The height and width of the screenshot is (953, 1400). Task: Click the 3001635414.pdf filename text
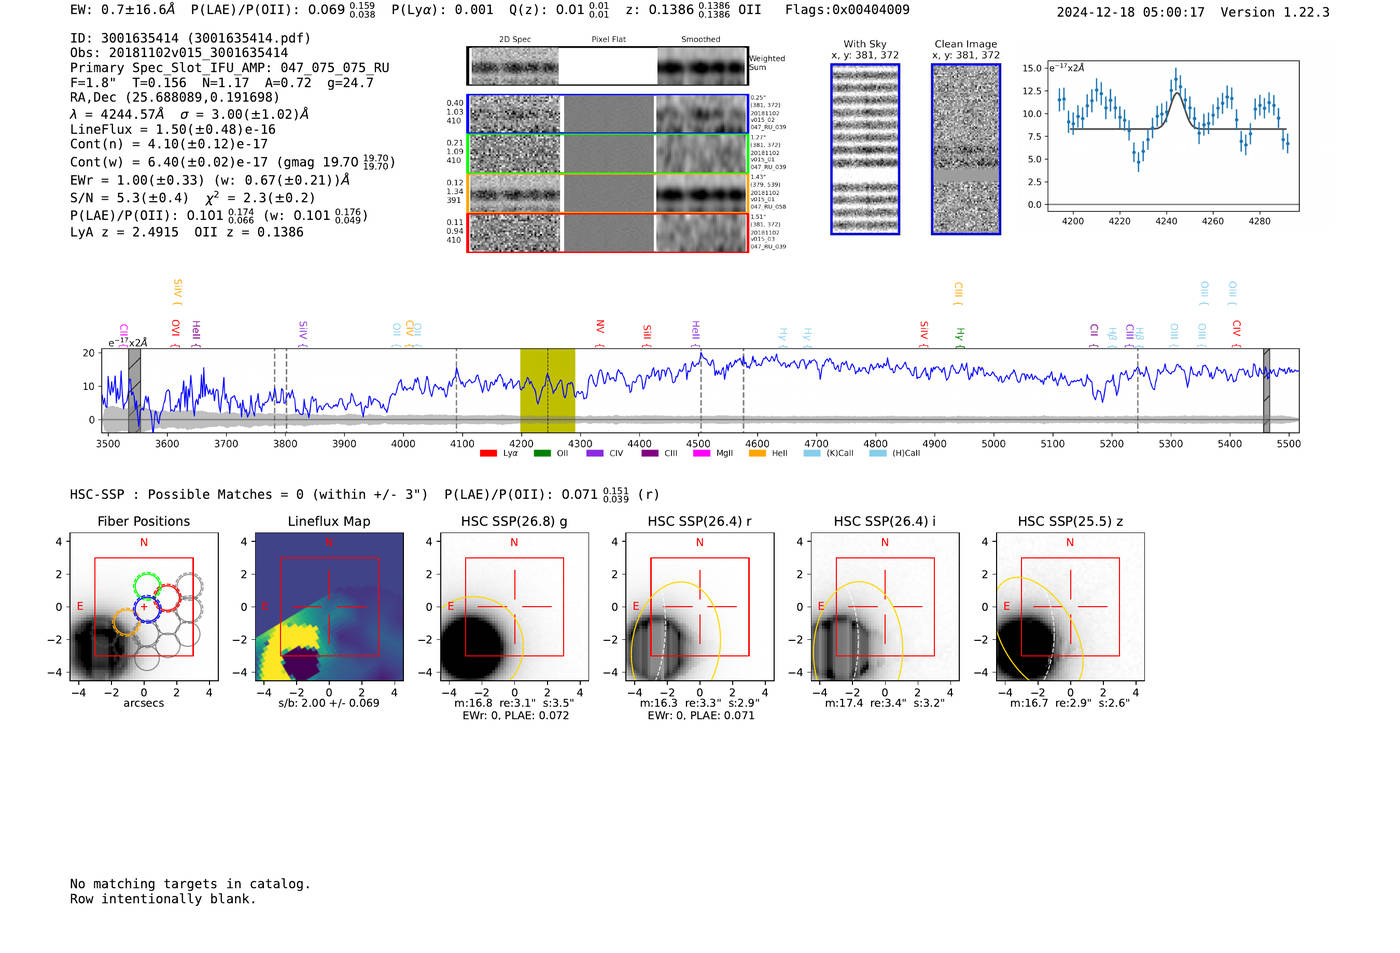click(x=246, y=38)
